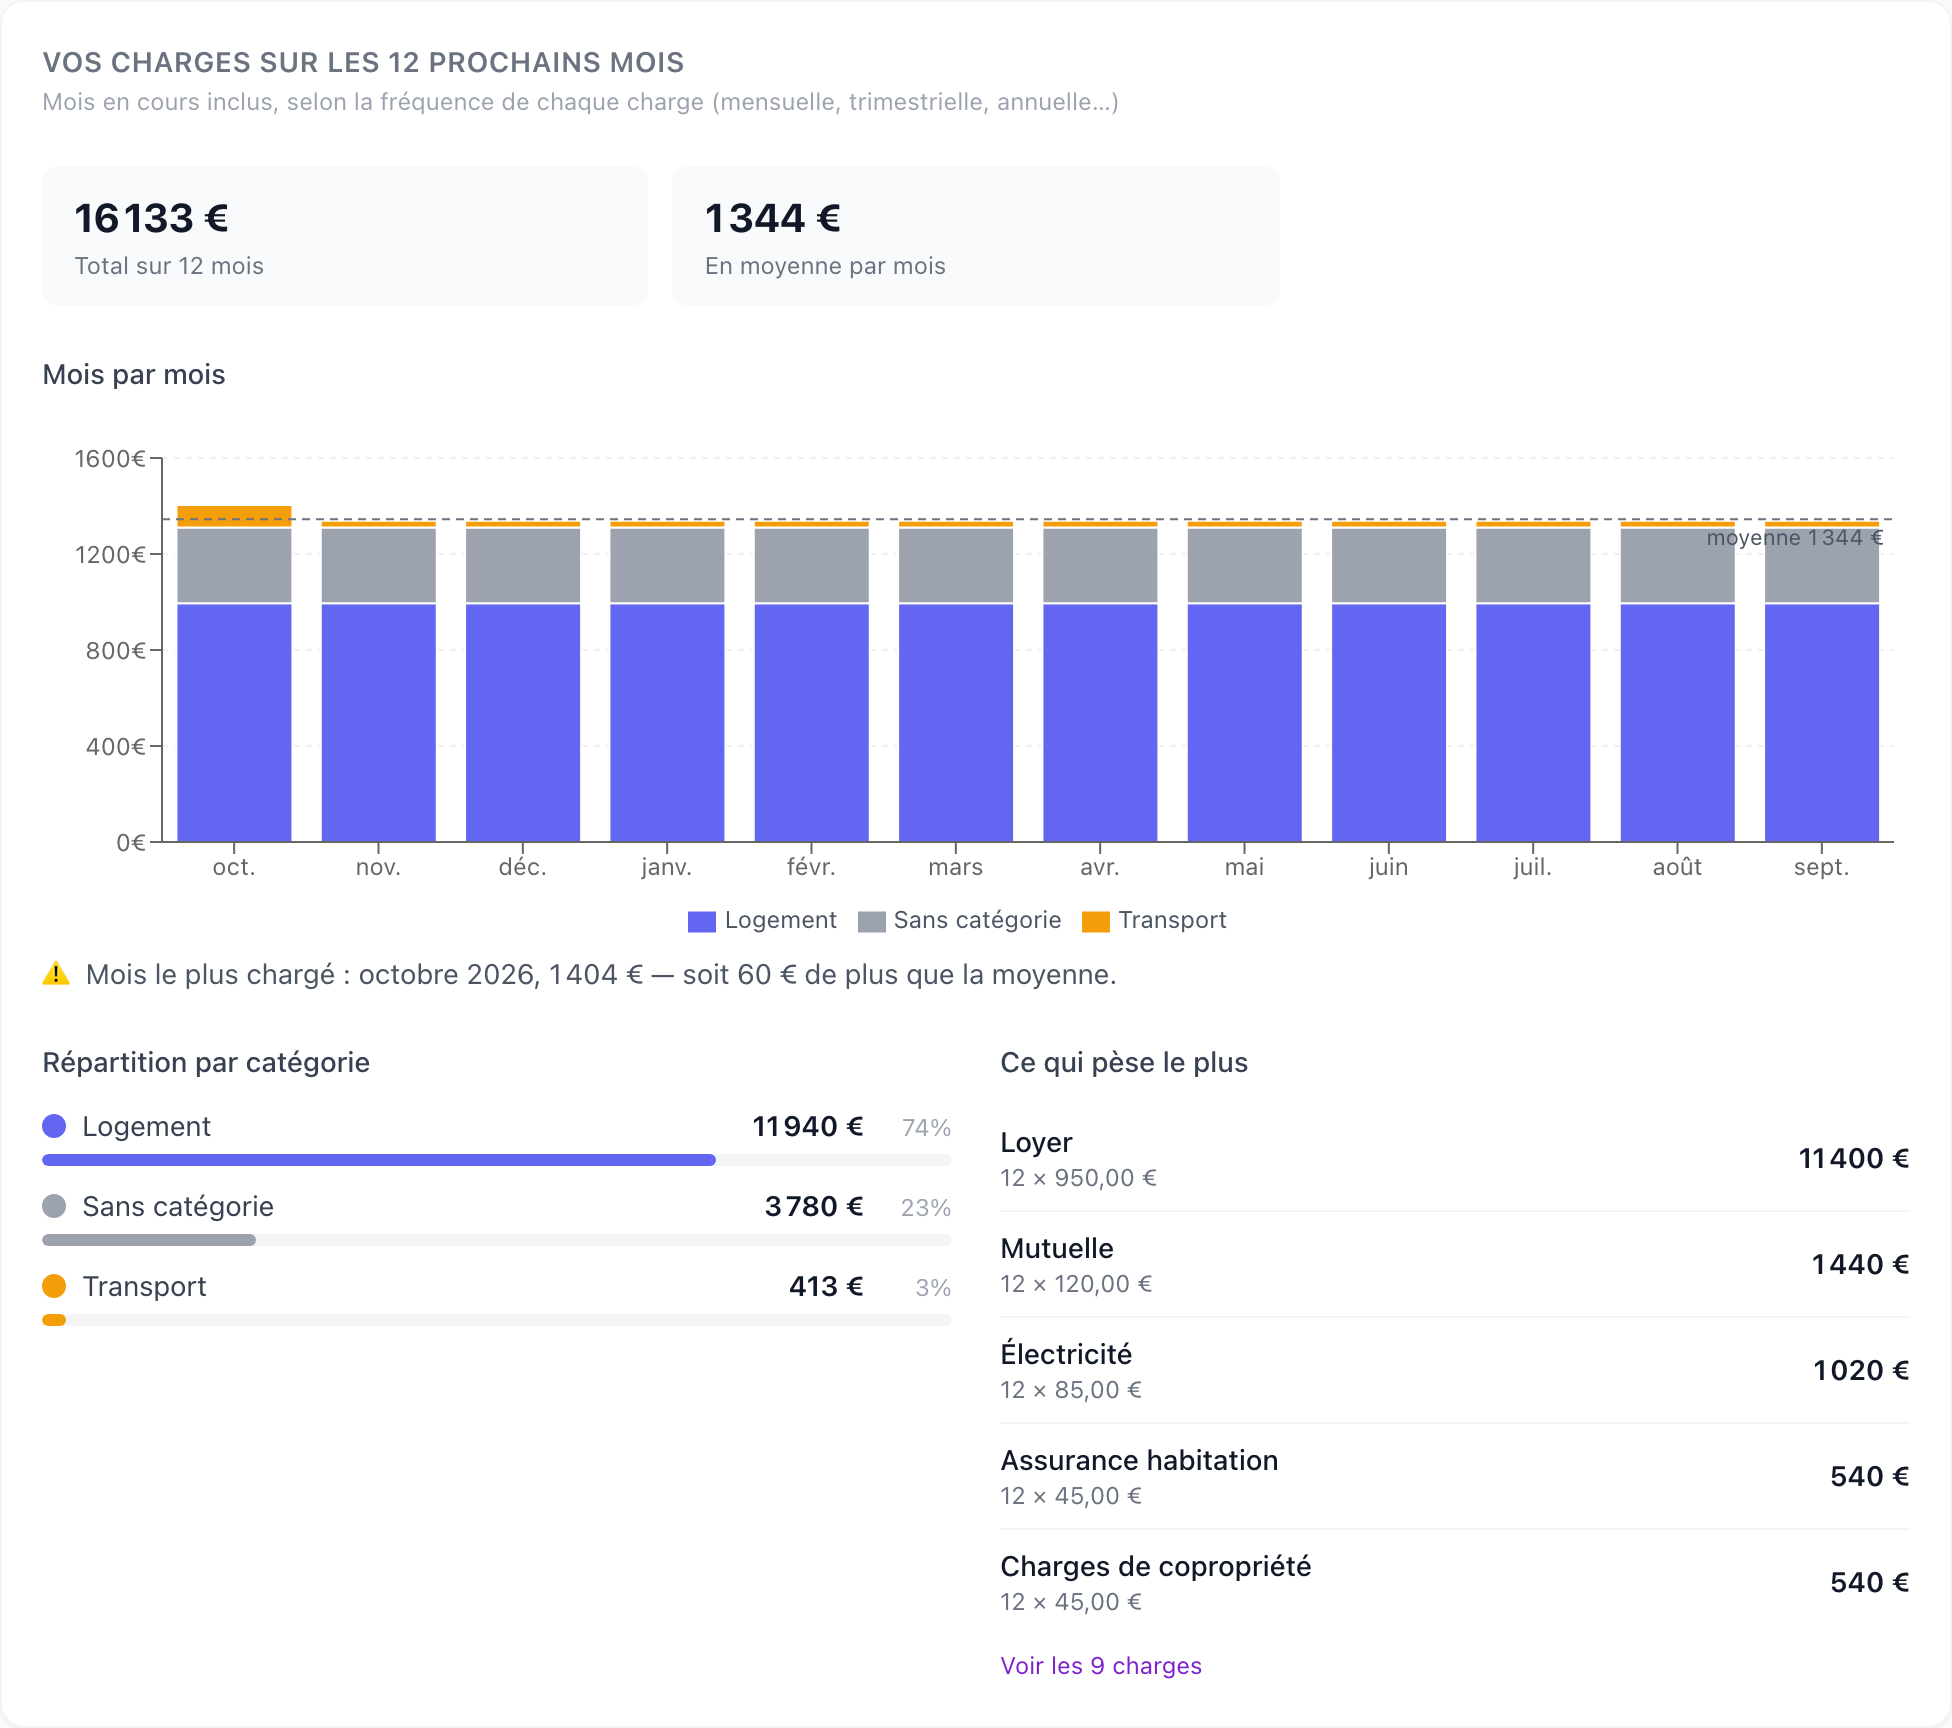Select the mai bar in the chart
1952x1728 pixels.
pos(1245,682)
